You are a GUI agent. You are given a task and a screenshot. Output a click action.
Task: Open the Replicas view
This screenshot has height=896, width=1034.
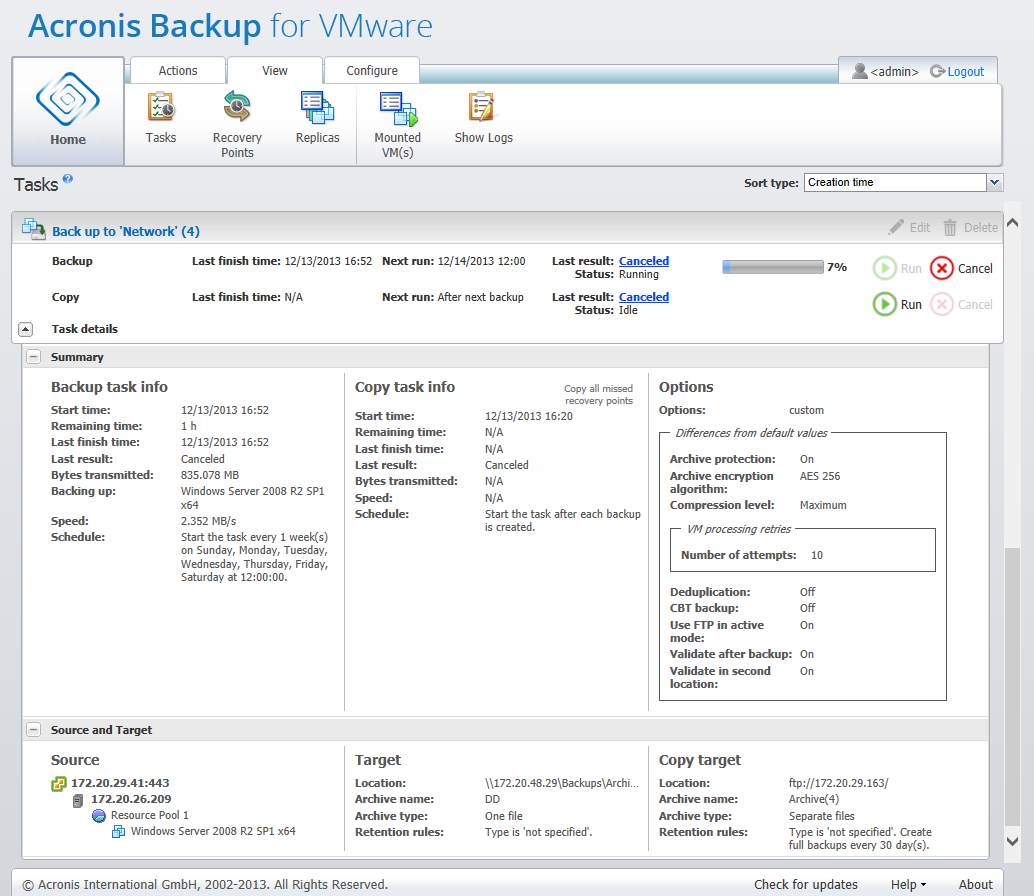pyautogui.click(x=317, y=107)
